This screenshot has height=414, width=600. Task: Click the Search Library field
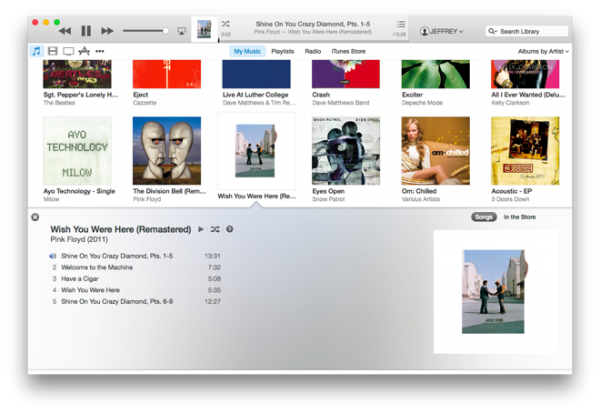click(x=526, y=31)
